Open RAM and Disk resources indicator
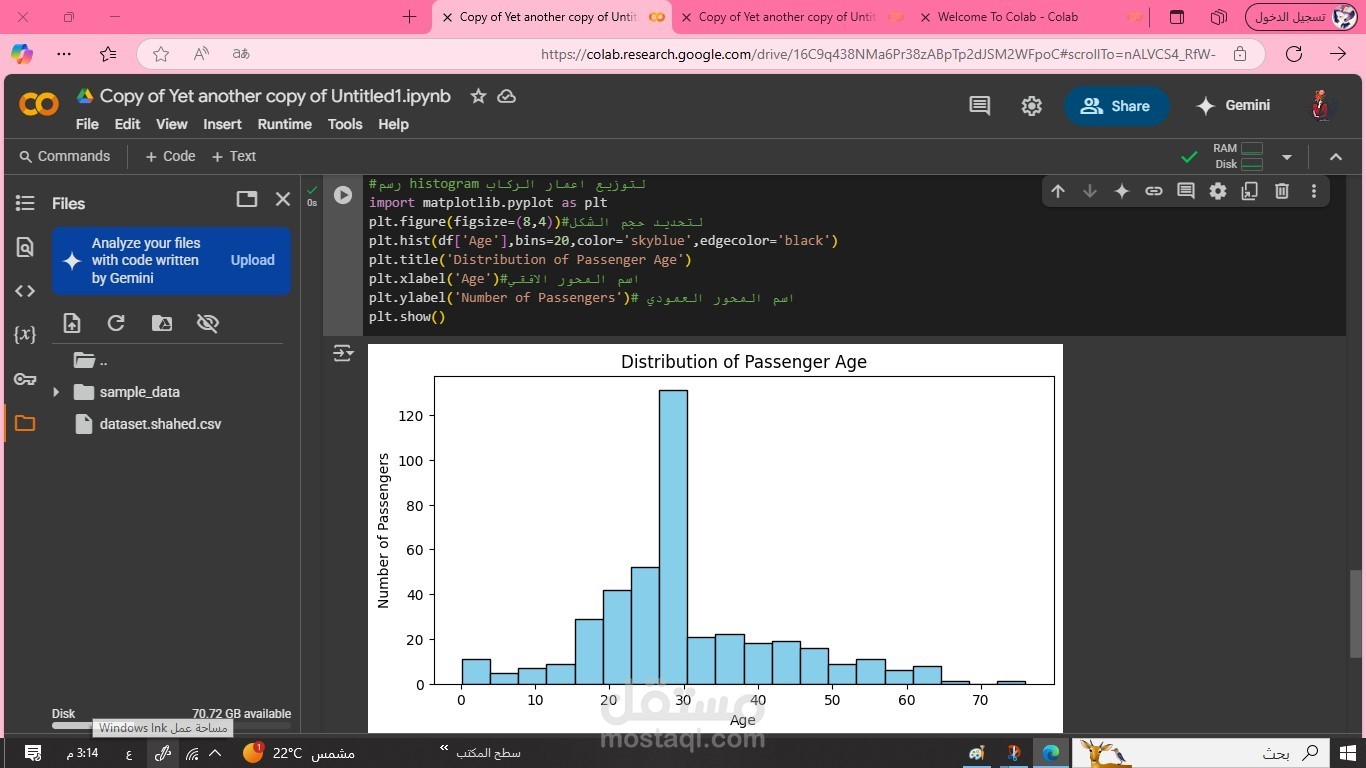Screen dimensions: 1366x768 pos(1238,156)
